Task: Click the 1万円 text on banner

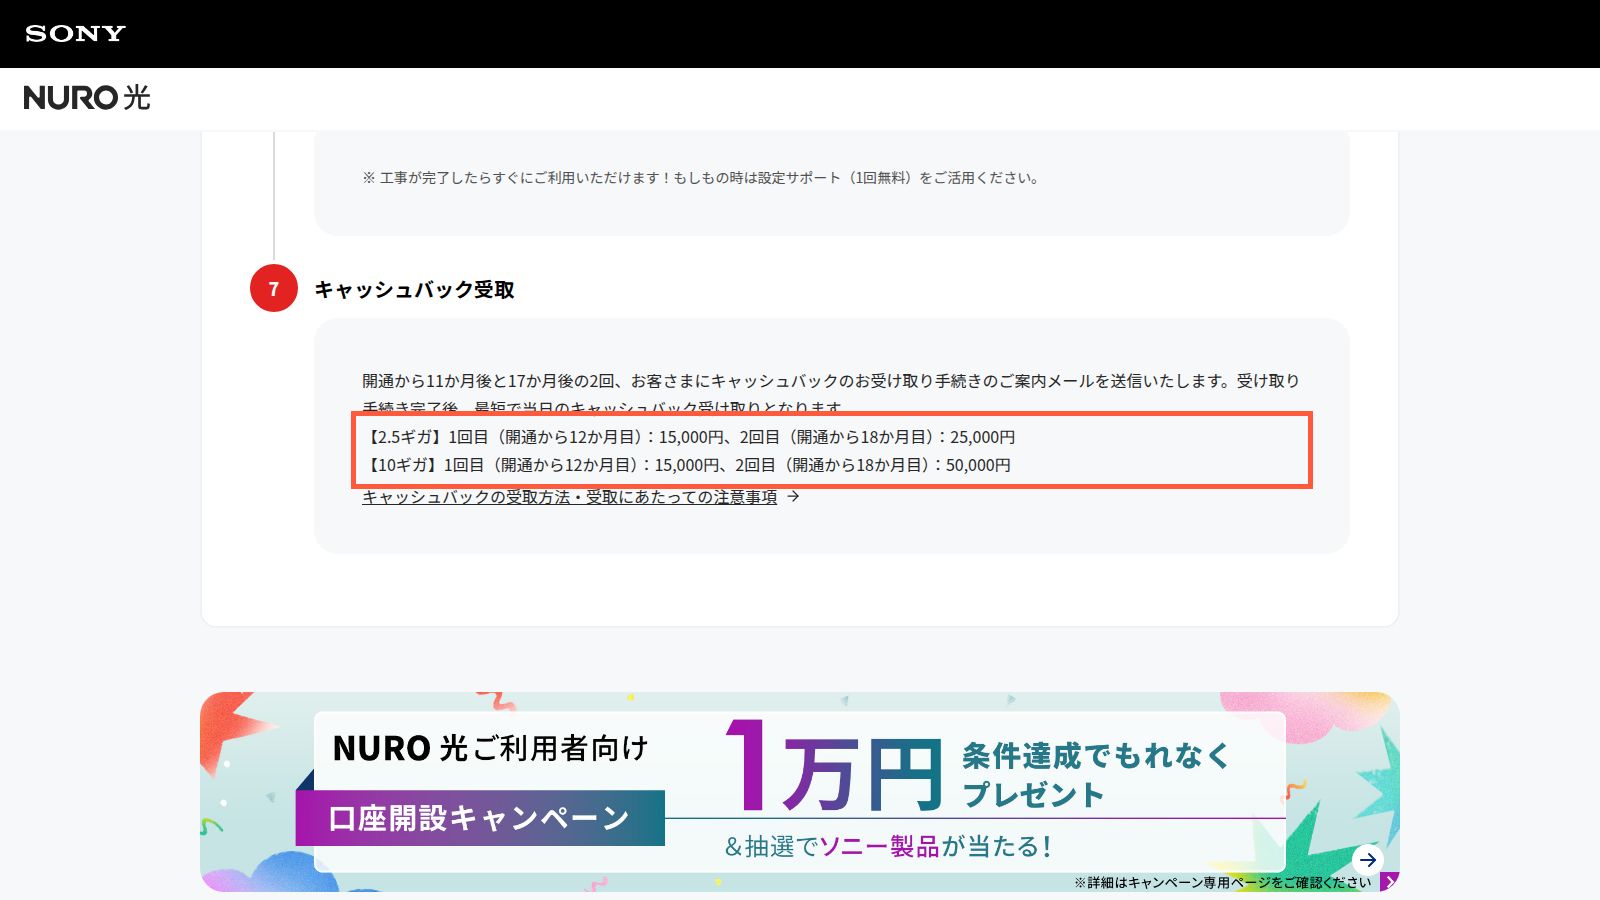Action: click(x=833, y=768)
